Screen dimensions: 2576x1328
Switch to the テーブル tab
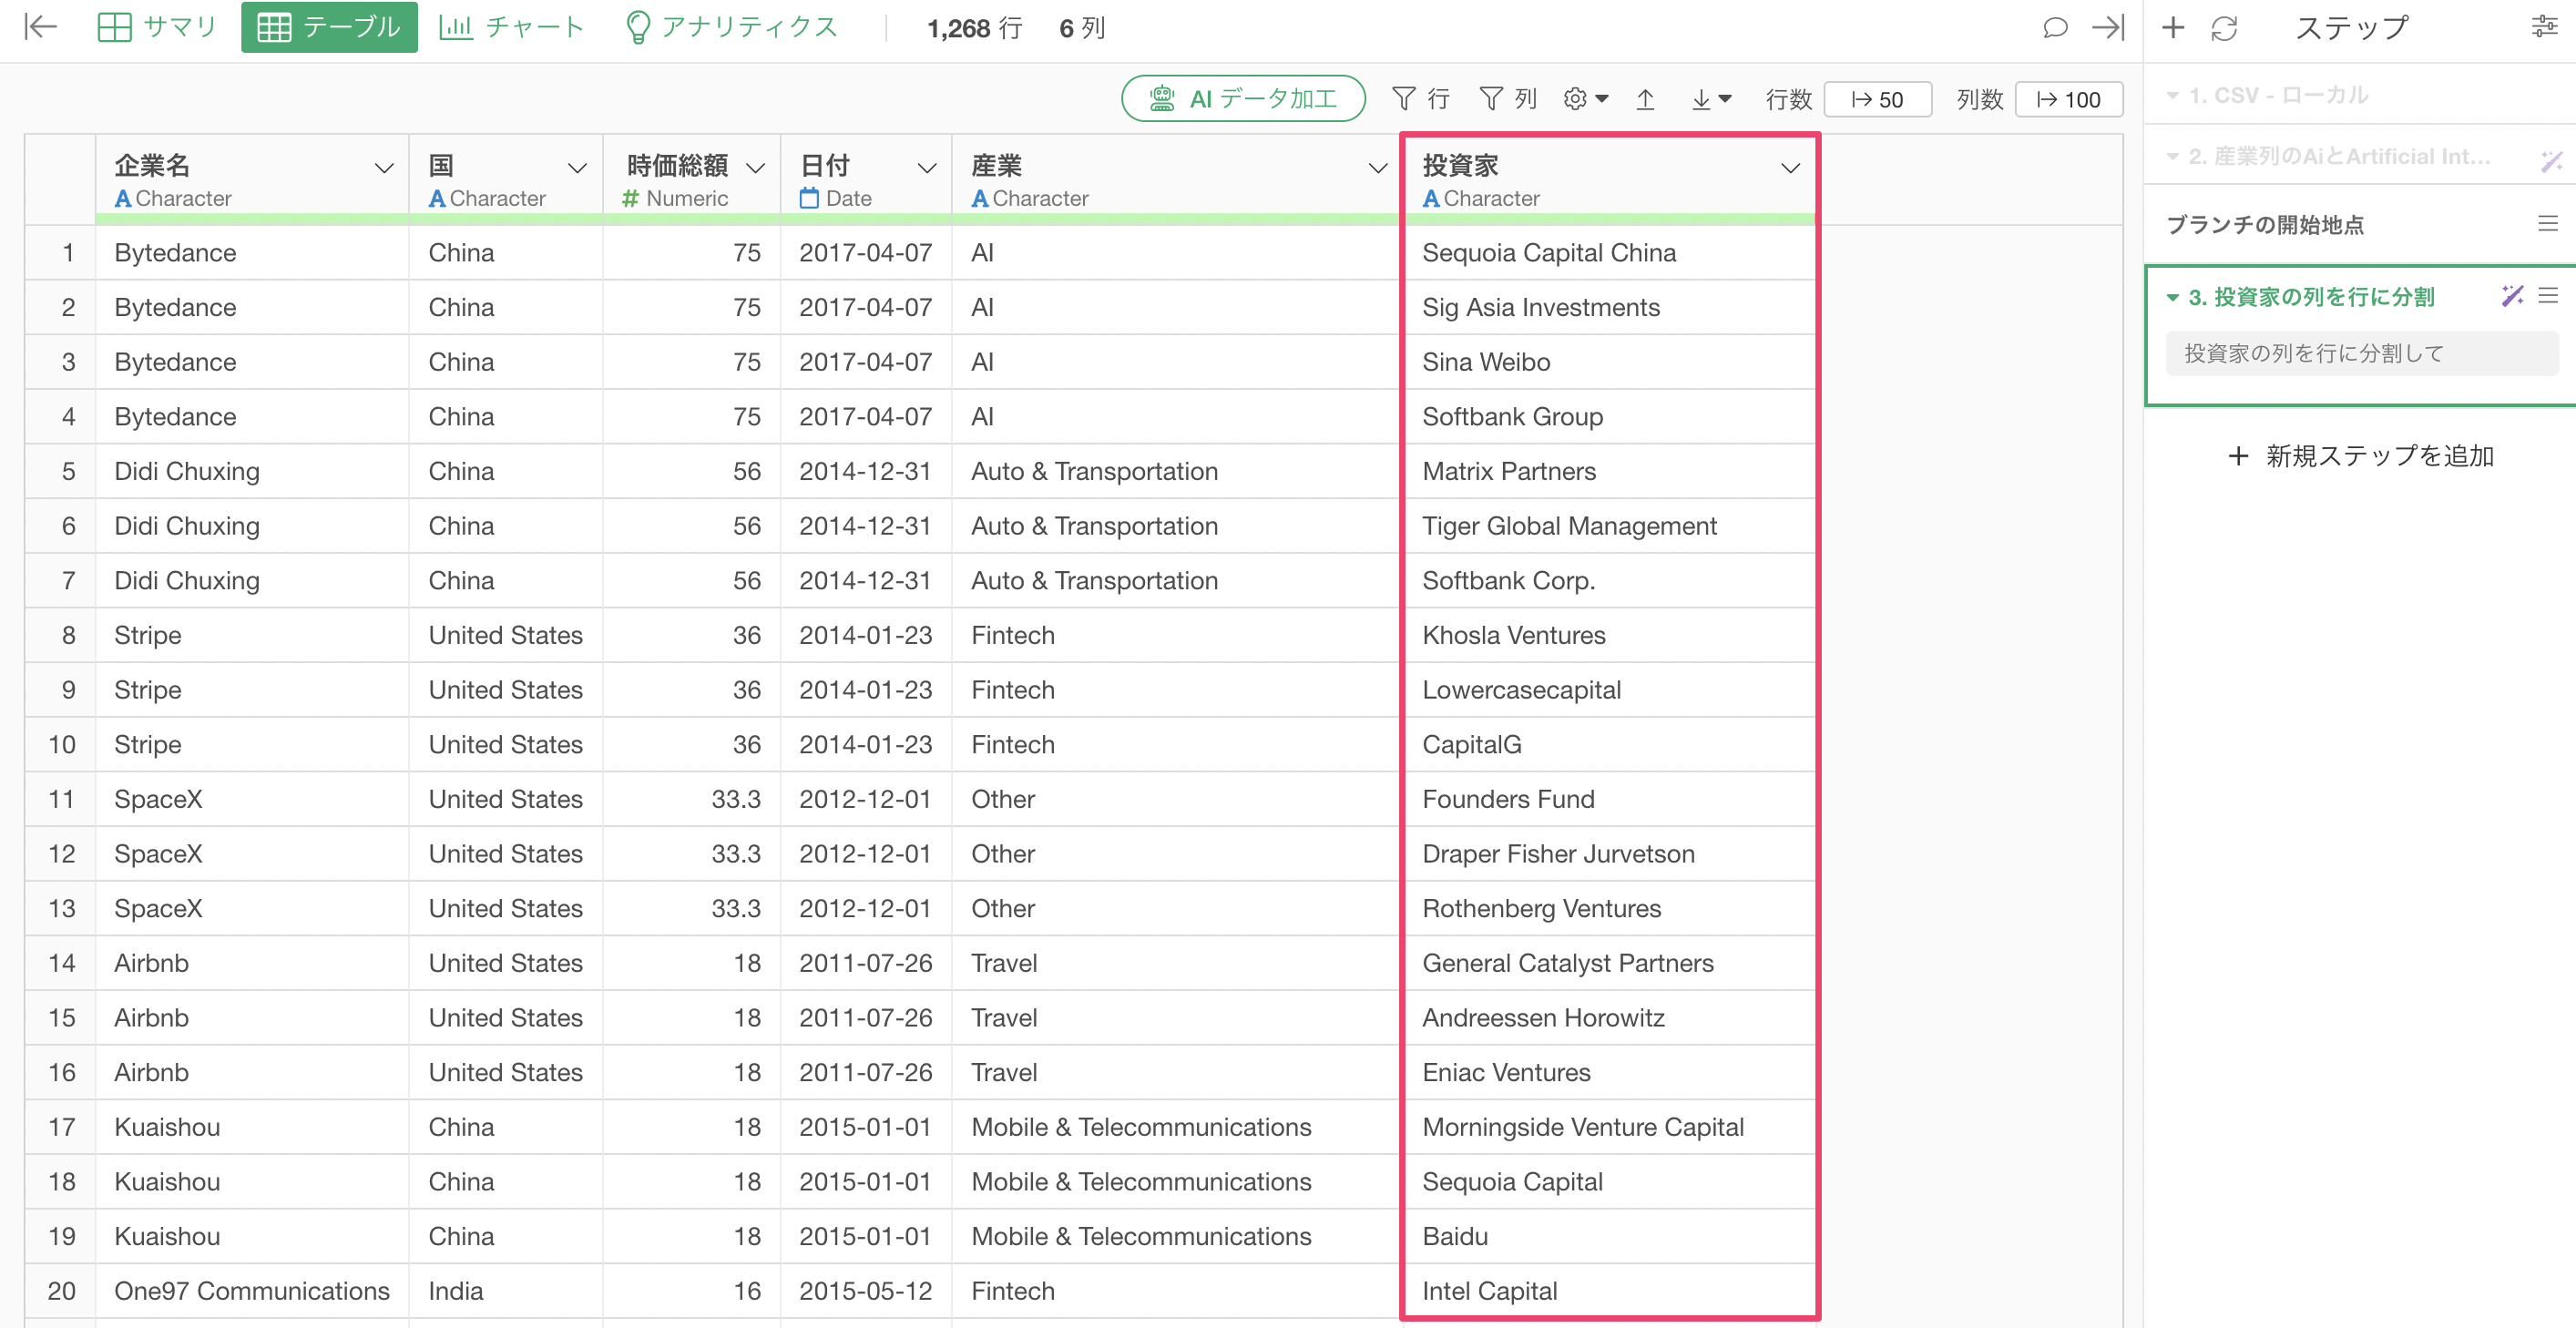[329, 27]
